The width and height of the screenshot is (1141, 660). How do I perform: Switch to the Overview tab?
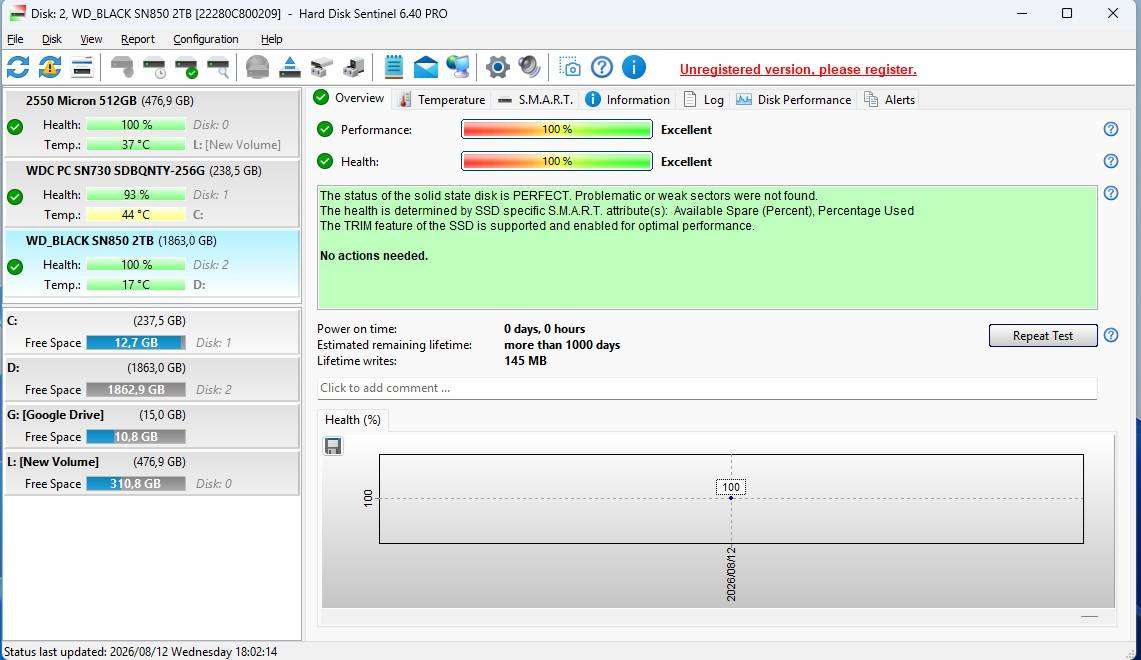tap(349, 98)
